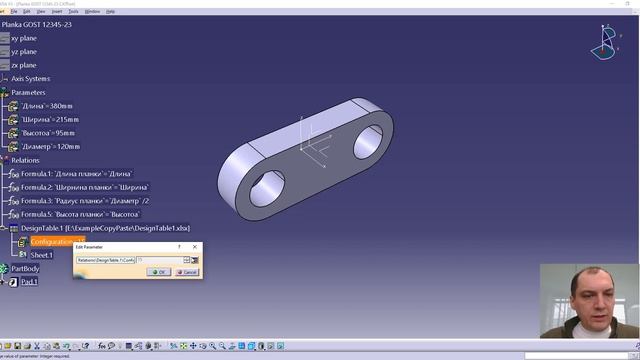Select the zx plane in the tree

(x=24, y=65)
